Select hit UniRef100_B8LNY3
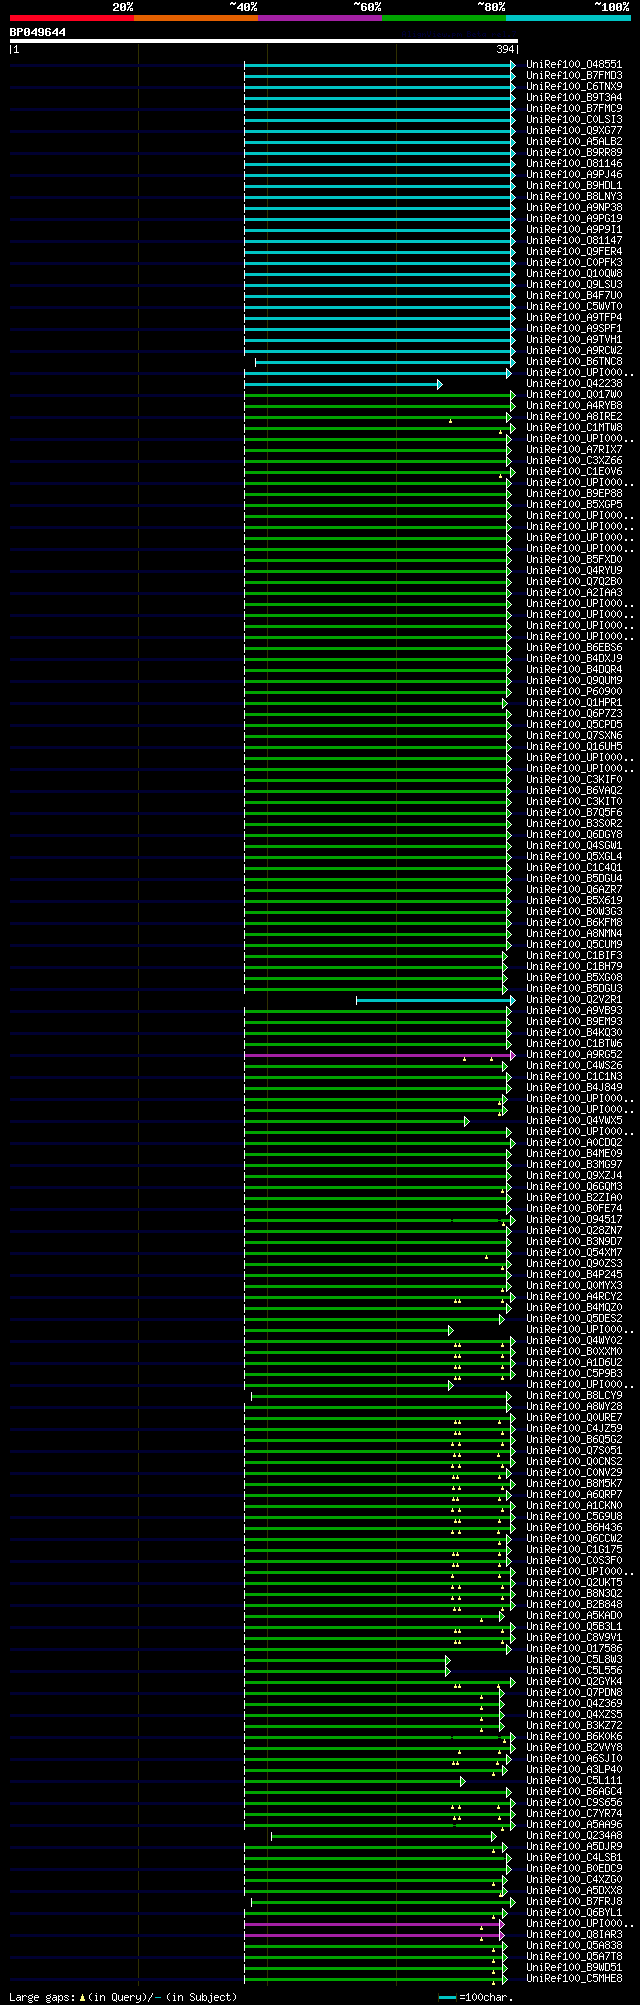This screenshot has width=640, height=2005. click(574, 196)
